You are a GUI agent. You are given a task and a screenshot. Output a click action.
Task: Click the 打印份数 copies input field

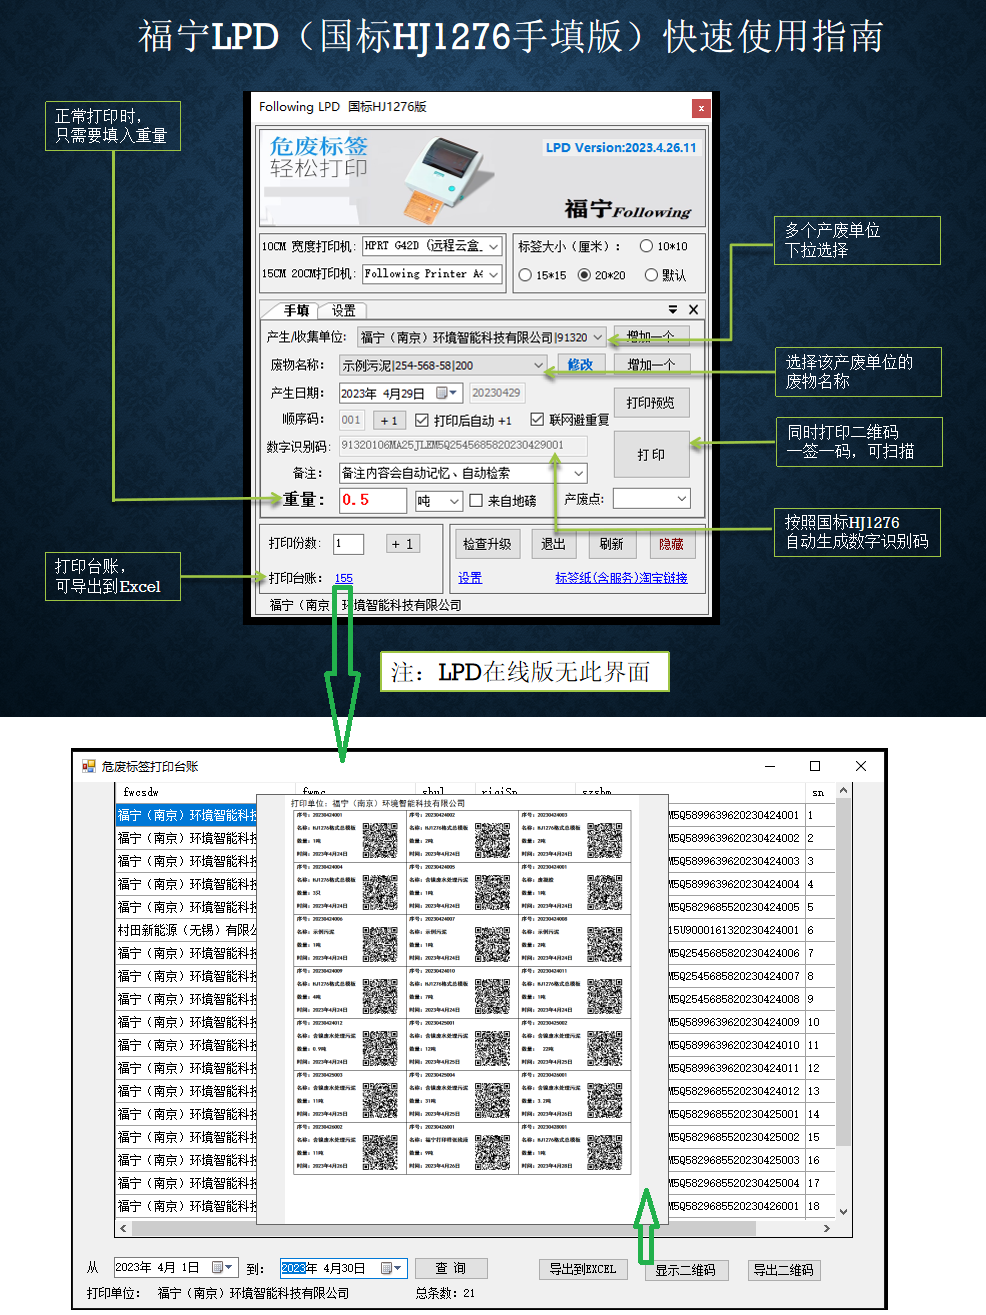pyautogui.click(x=348, y=544)
